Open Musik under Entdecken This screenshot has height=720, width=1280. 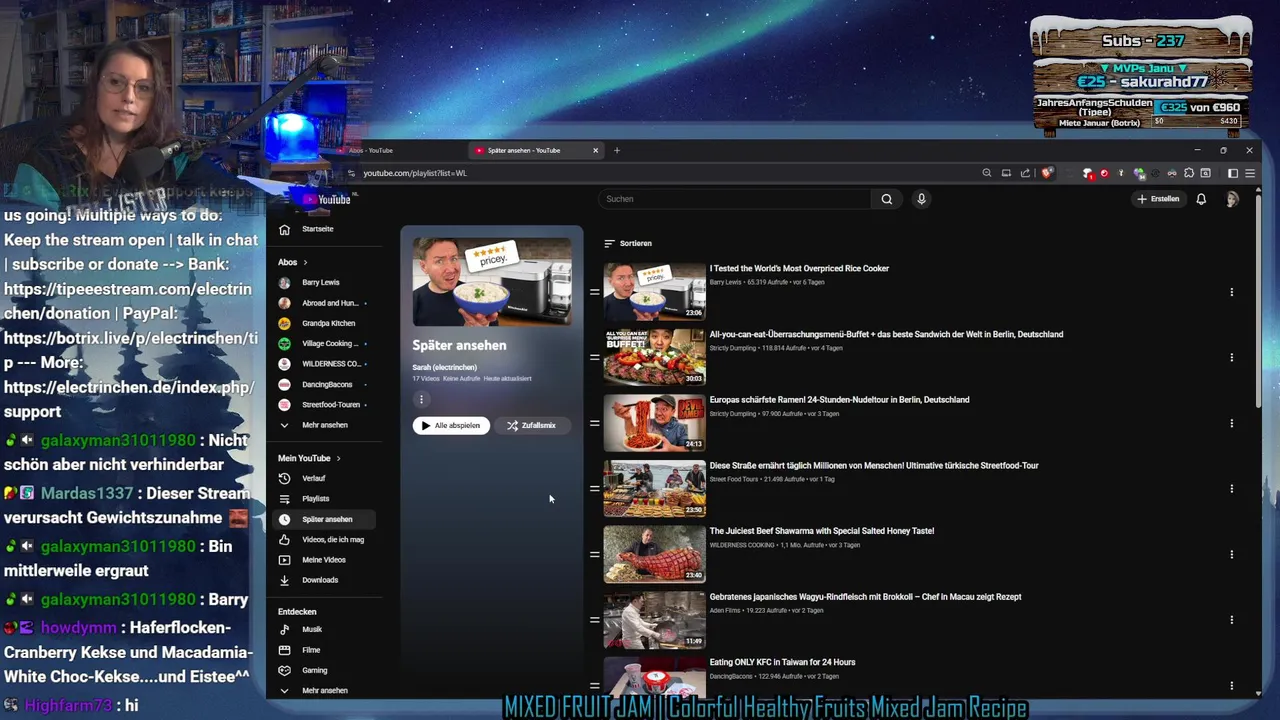tap(325, 629)
